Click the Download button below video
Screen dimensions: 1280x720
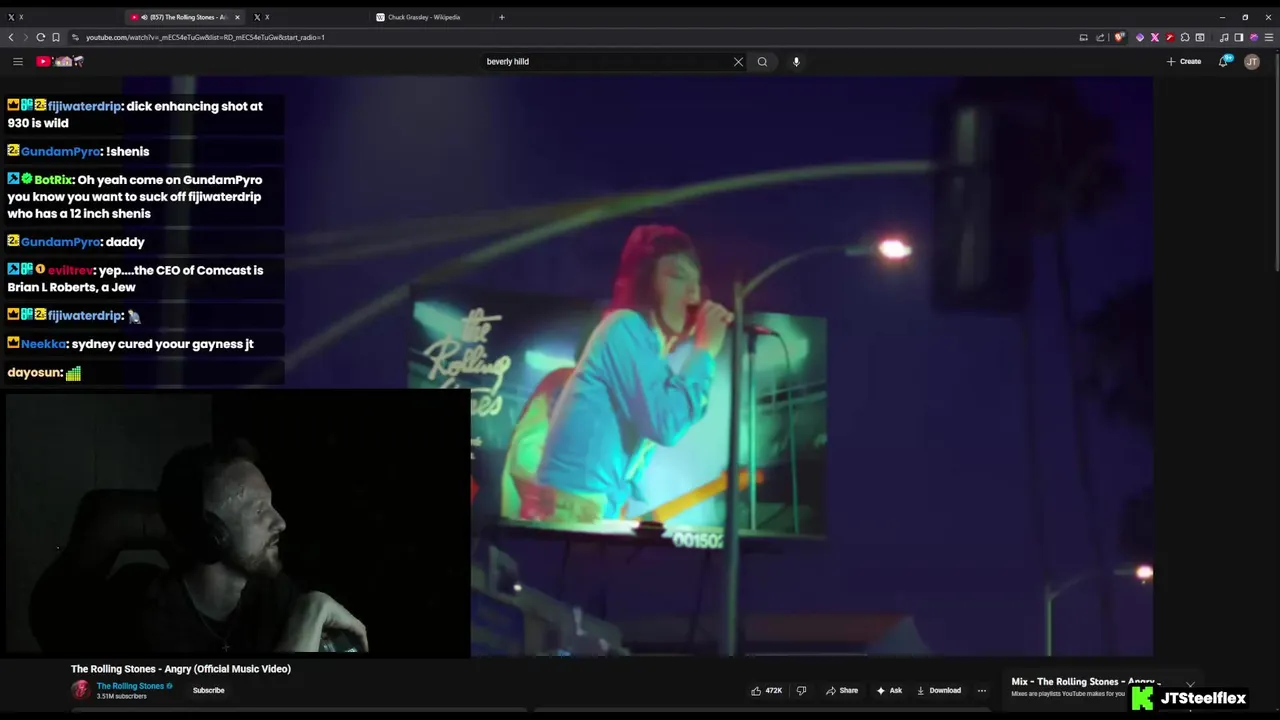click(x=939, y=690)
